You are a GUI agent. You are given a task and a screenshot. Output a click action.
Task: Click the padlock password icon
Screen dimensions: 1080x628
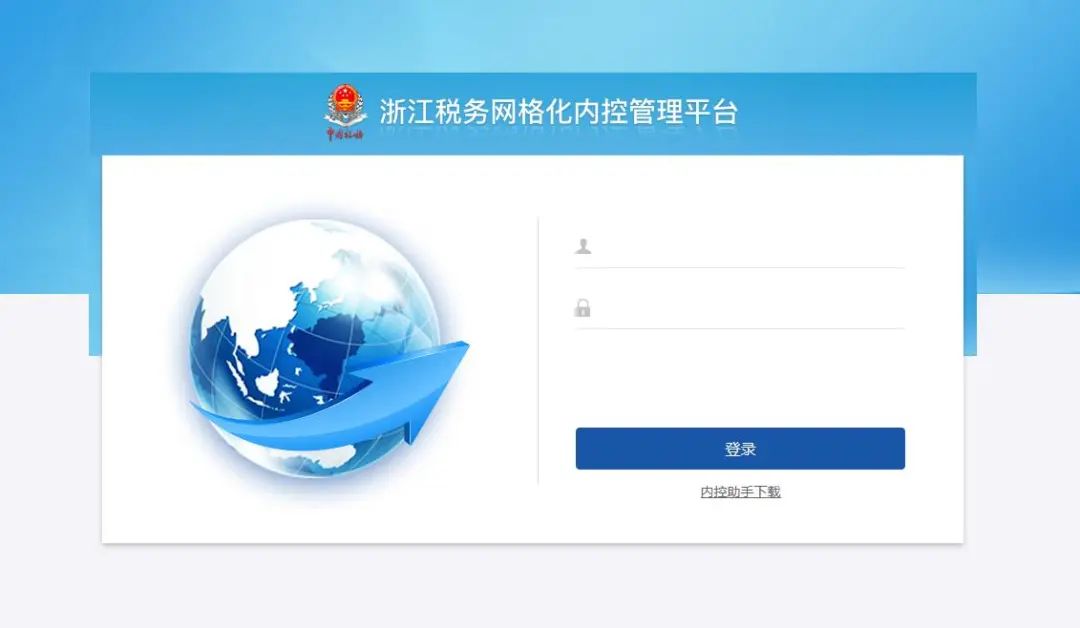pos(583,307)
